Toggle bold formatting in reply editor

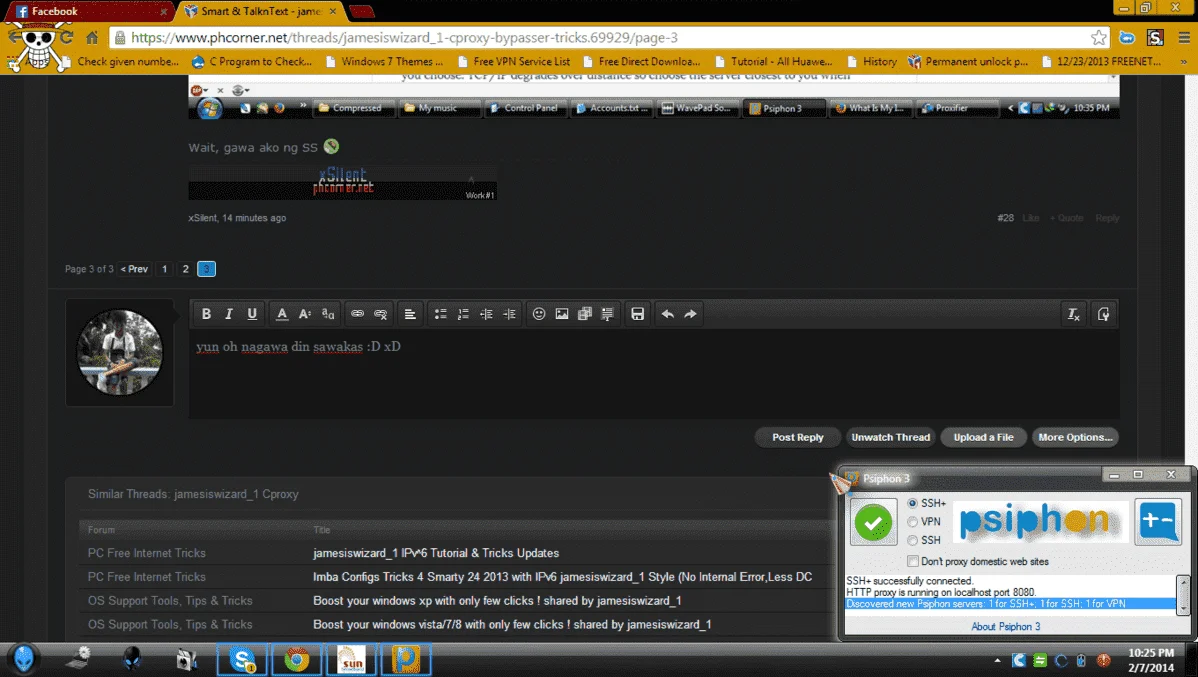206,314
